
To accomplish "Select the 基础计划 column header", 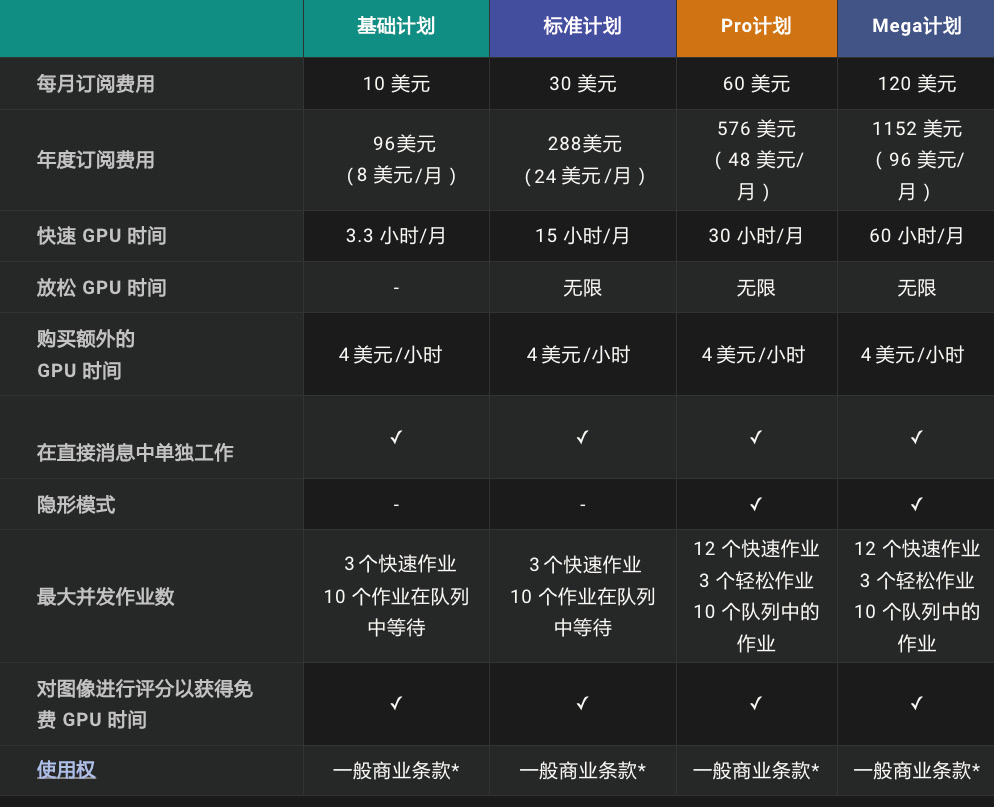I will [x=396, y=27].
